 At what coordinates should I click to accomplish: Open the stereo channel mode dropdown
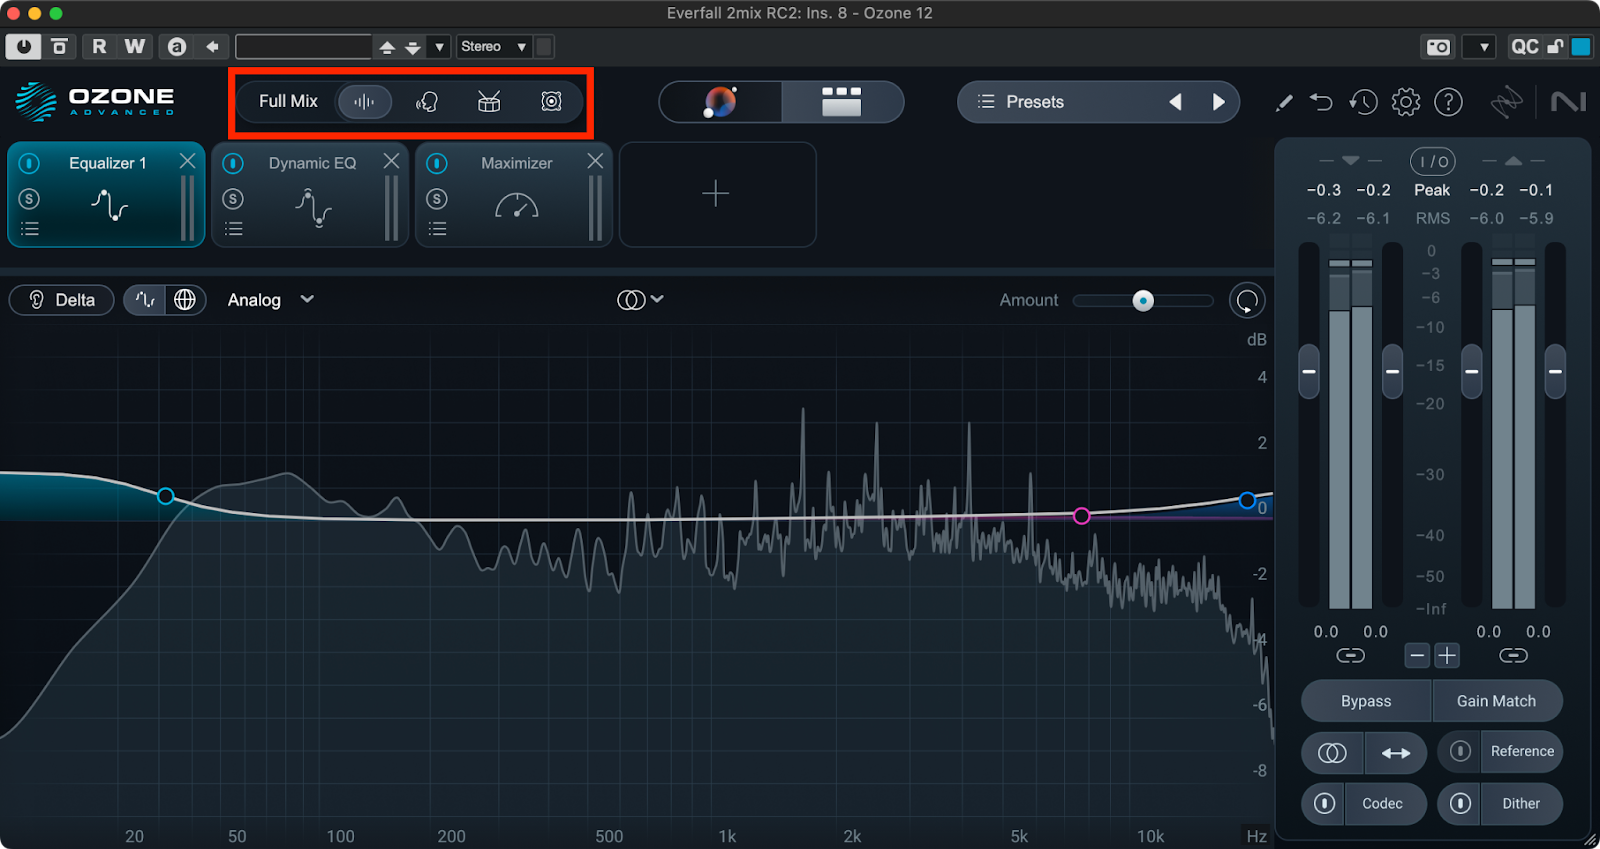pos(641,300)
